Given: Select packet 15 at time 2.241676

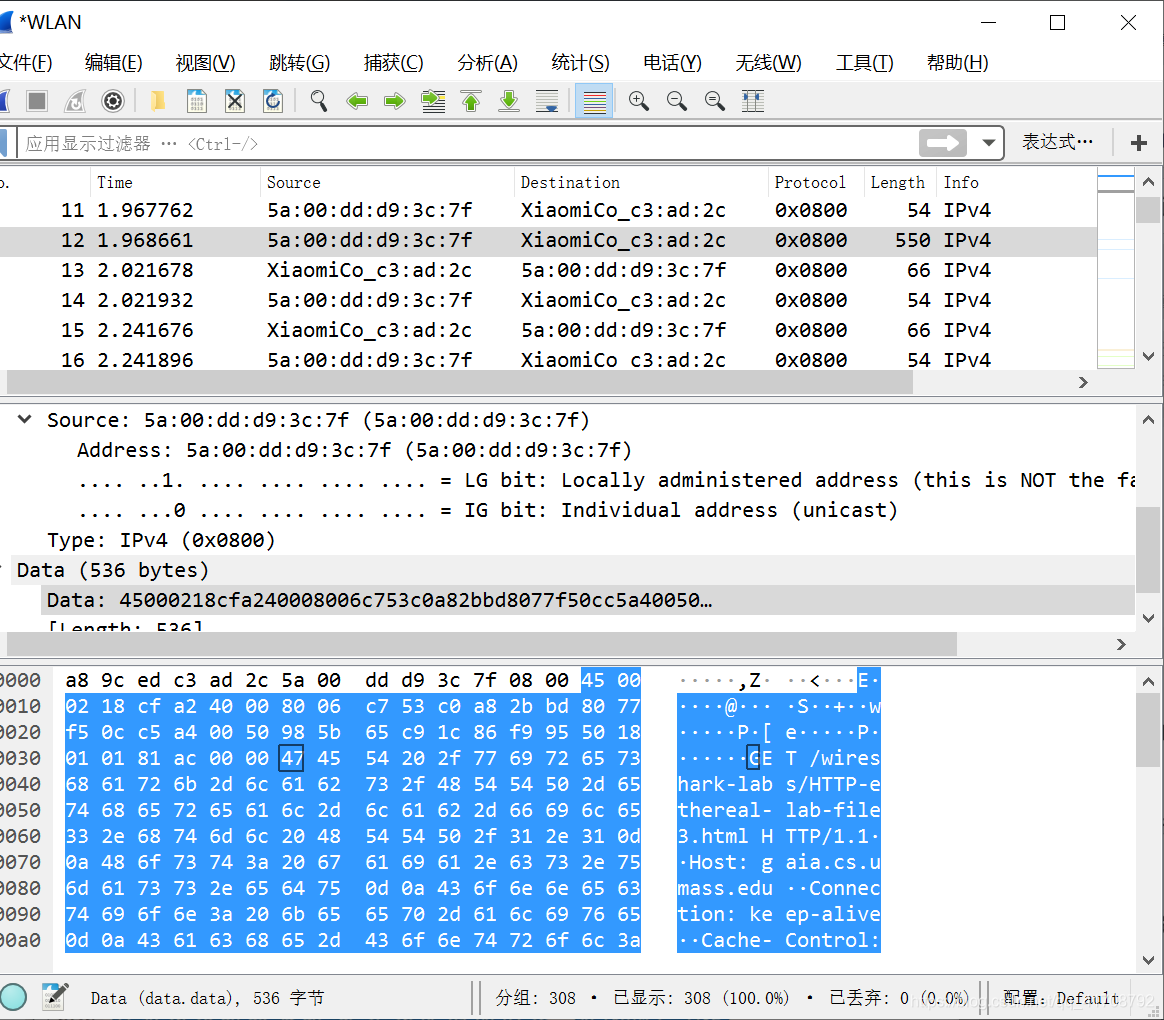Looking at the screenshot, I should [548, 330].
